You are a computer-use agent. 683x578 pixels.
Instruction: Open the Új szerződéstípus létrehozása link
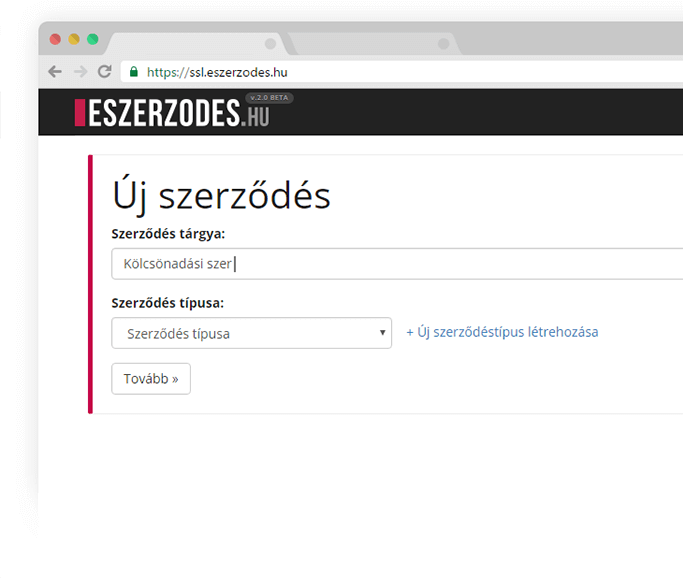click(x=502, y=332)
